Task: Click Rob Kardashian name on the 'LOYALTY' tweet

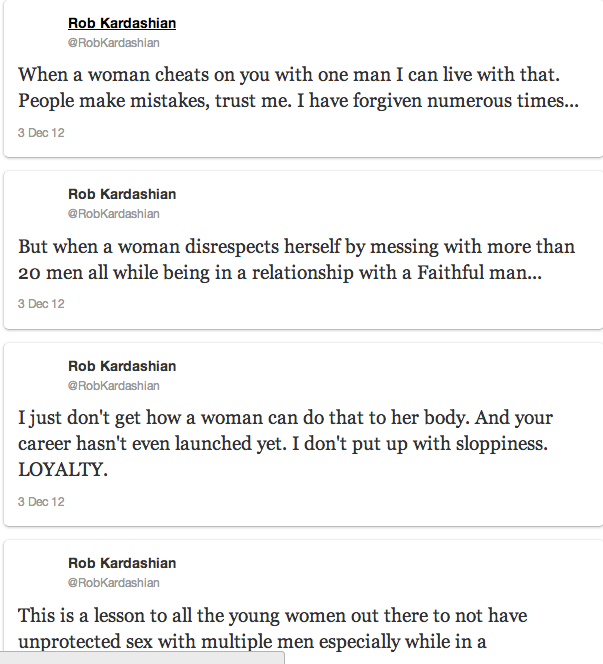Action: coord(122,366)
